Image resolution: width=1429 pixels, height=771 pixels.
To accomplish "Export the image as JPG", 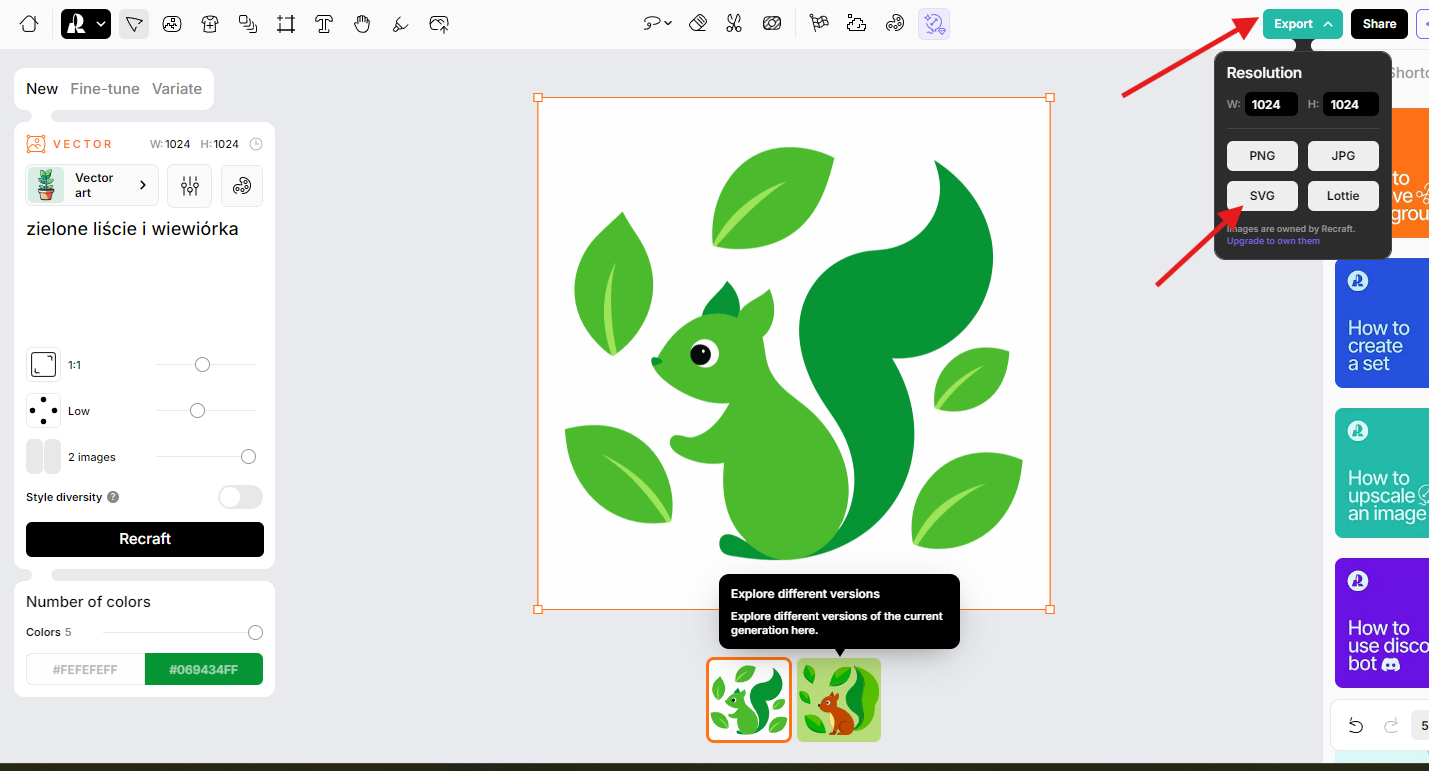I will point(1343,156).
